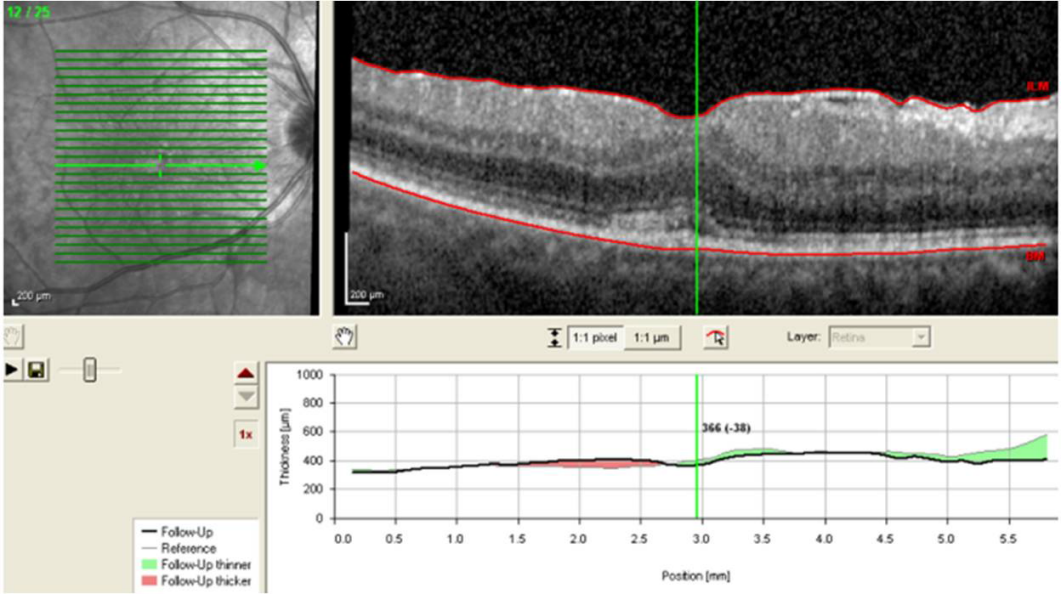This screenshot has width=1061, height=594.
Task: Click the red up arrow scale button
Action: tap(246, 374)
